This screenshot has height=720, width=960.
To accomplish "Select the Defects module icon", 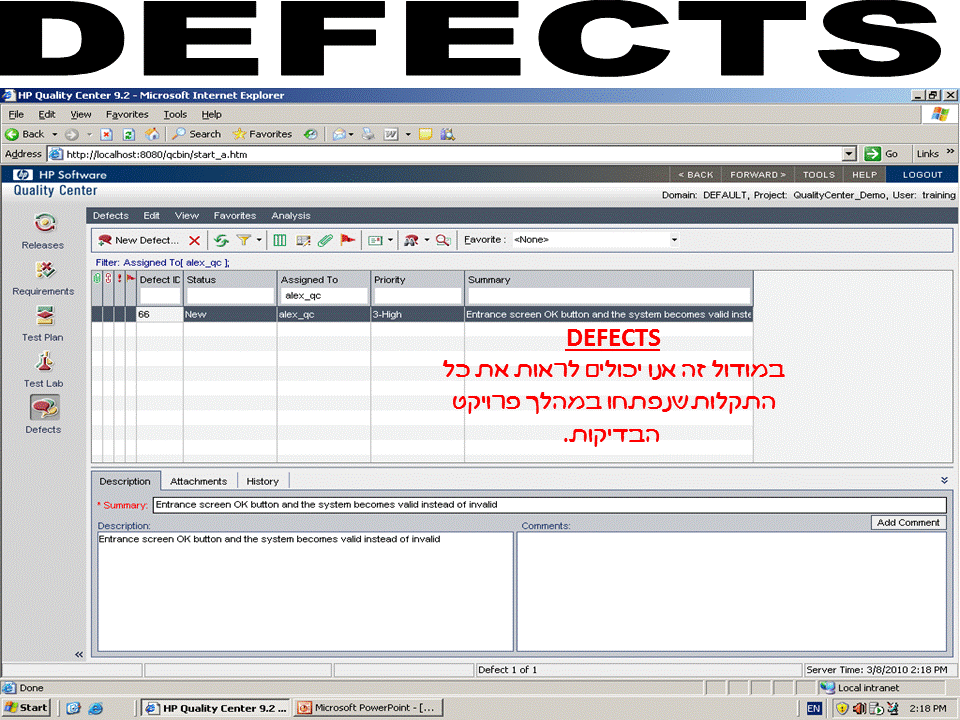I will [45, 407].
